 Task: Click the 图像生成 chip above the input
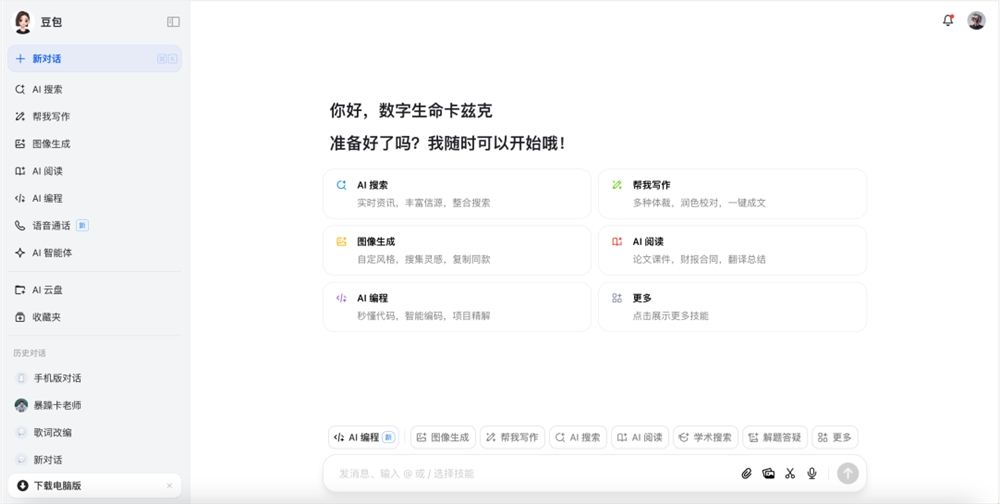pyautogui.click(x=443, y=438)
